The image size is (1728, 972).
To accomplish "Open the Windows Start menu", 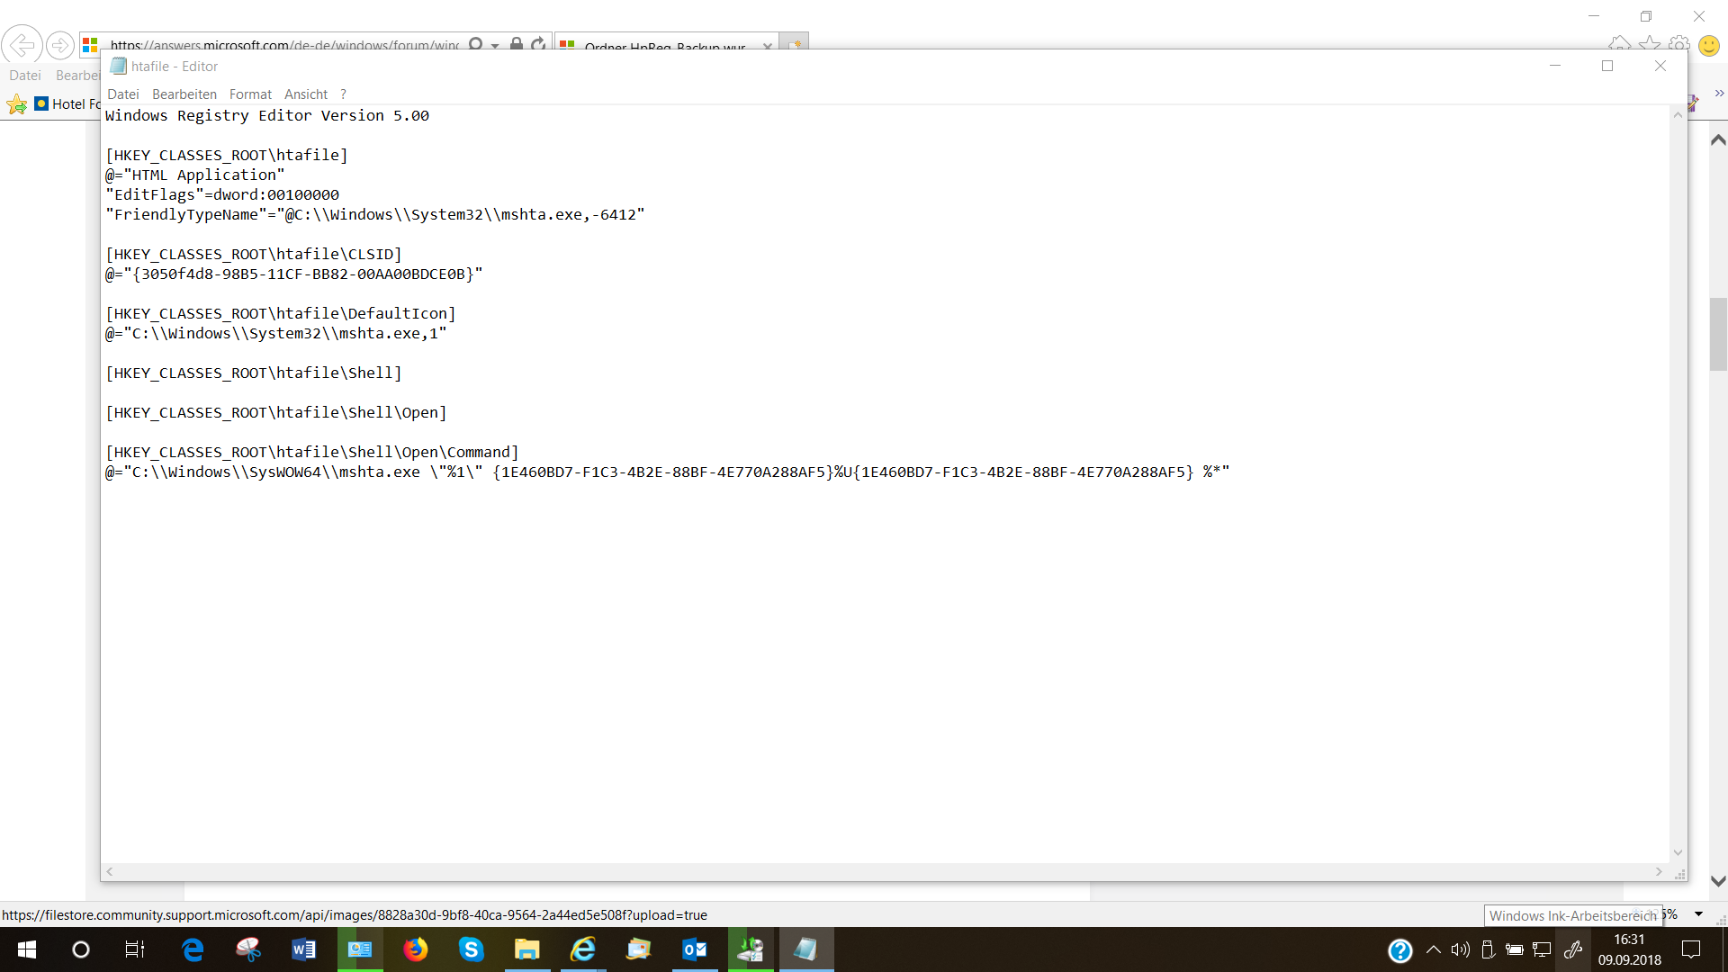I will [26, 949].
